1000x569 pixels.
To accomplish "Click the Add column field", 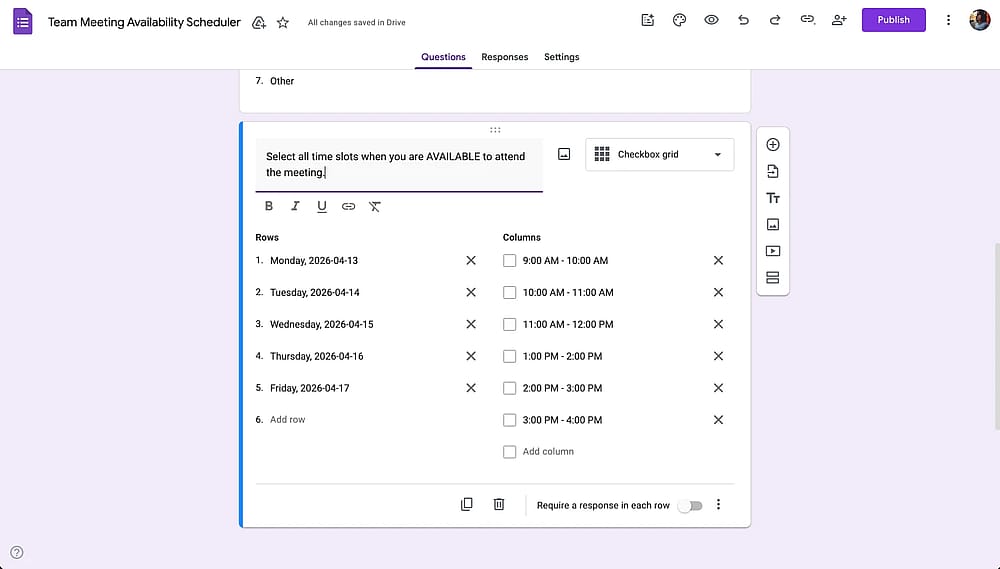I will coord(548,452).
